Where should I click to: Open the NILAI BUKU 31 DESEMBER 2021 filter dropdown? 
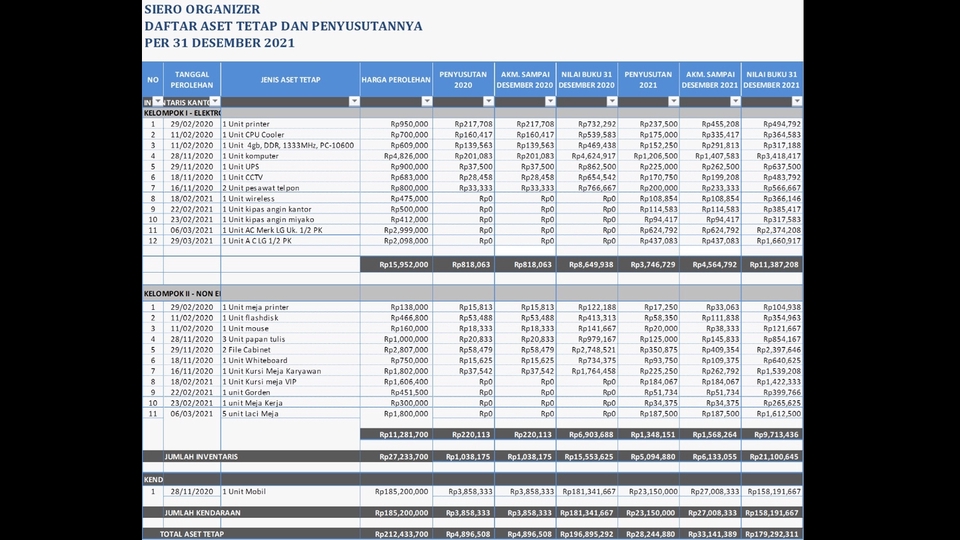(797, 102)
